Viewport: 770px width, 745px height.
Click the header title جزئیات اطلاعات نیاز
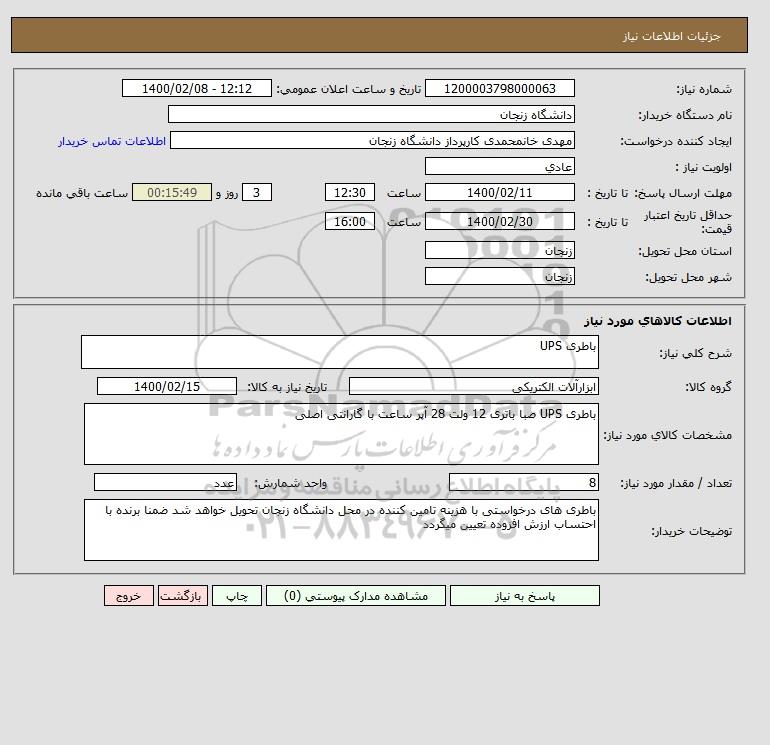pyautogui.click(x=671, y=36)
